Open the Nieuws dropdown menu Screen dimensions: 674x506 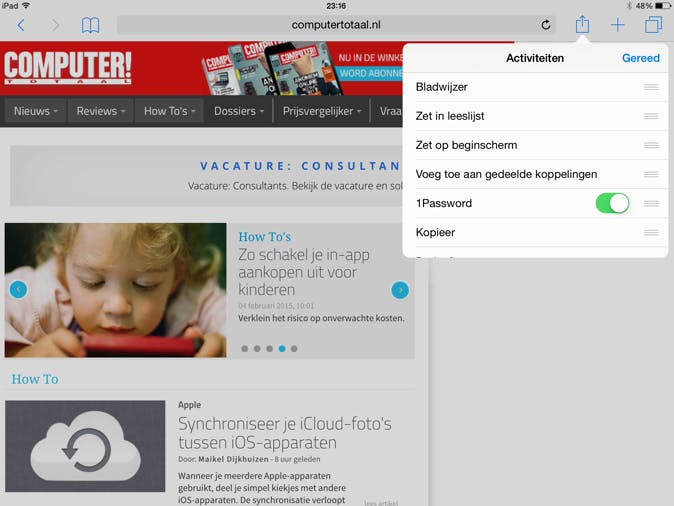tap(35, 111)
